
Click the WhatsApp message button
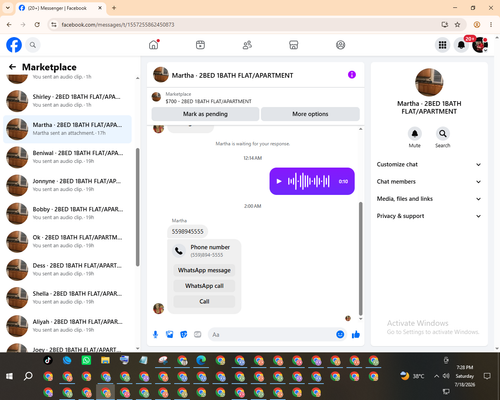pos(204,270)
